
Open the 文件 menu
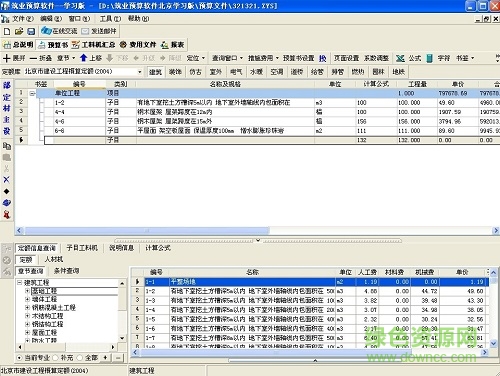coord(23,19)
